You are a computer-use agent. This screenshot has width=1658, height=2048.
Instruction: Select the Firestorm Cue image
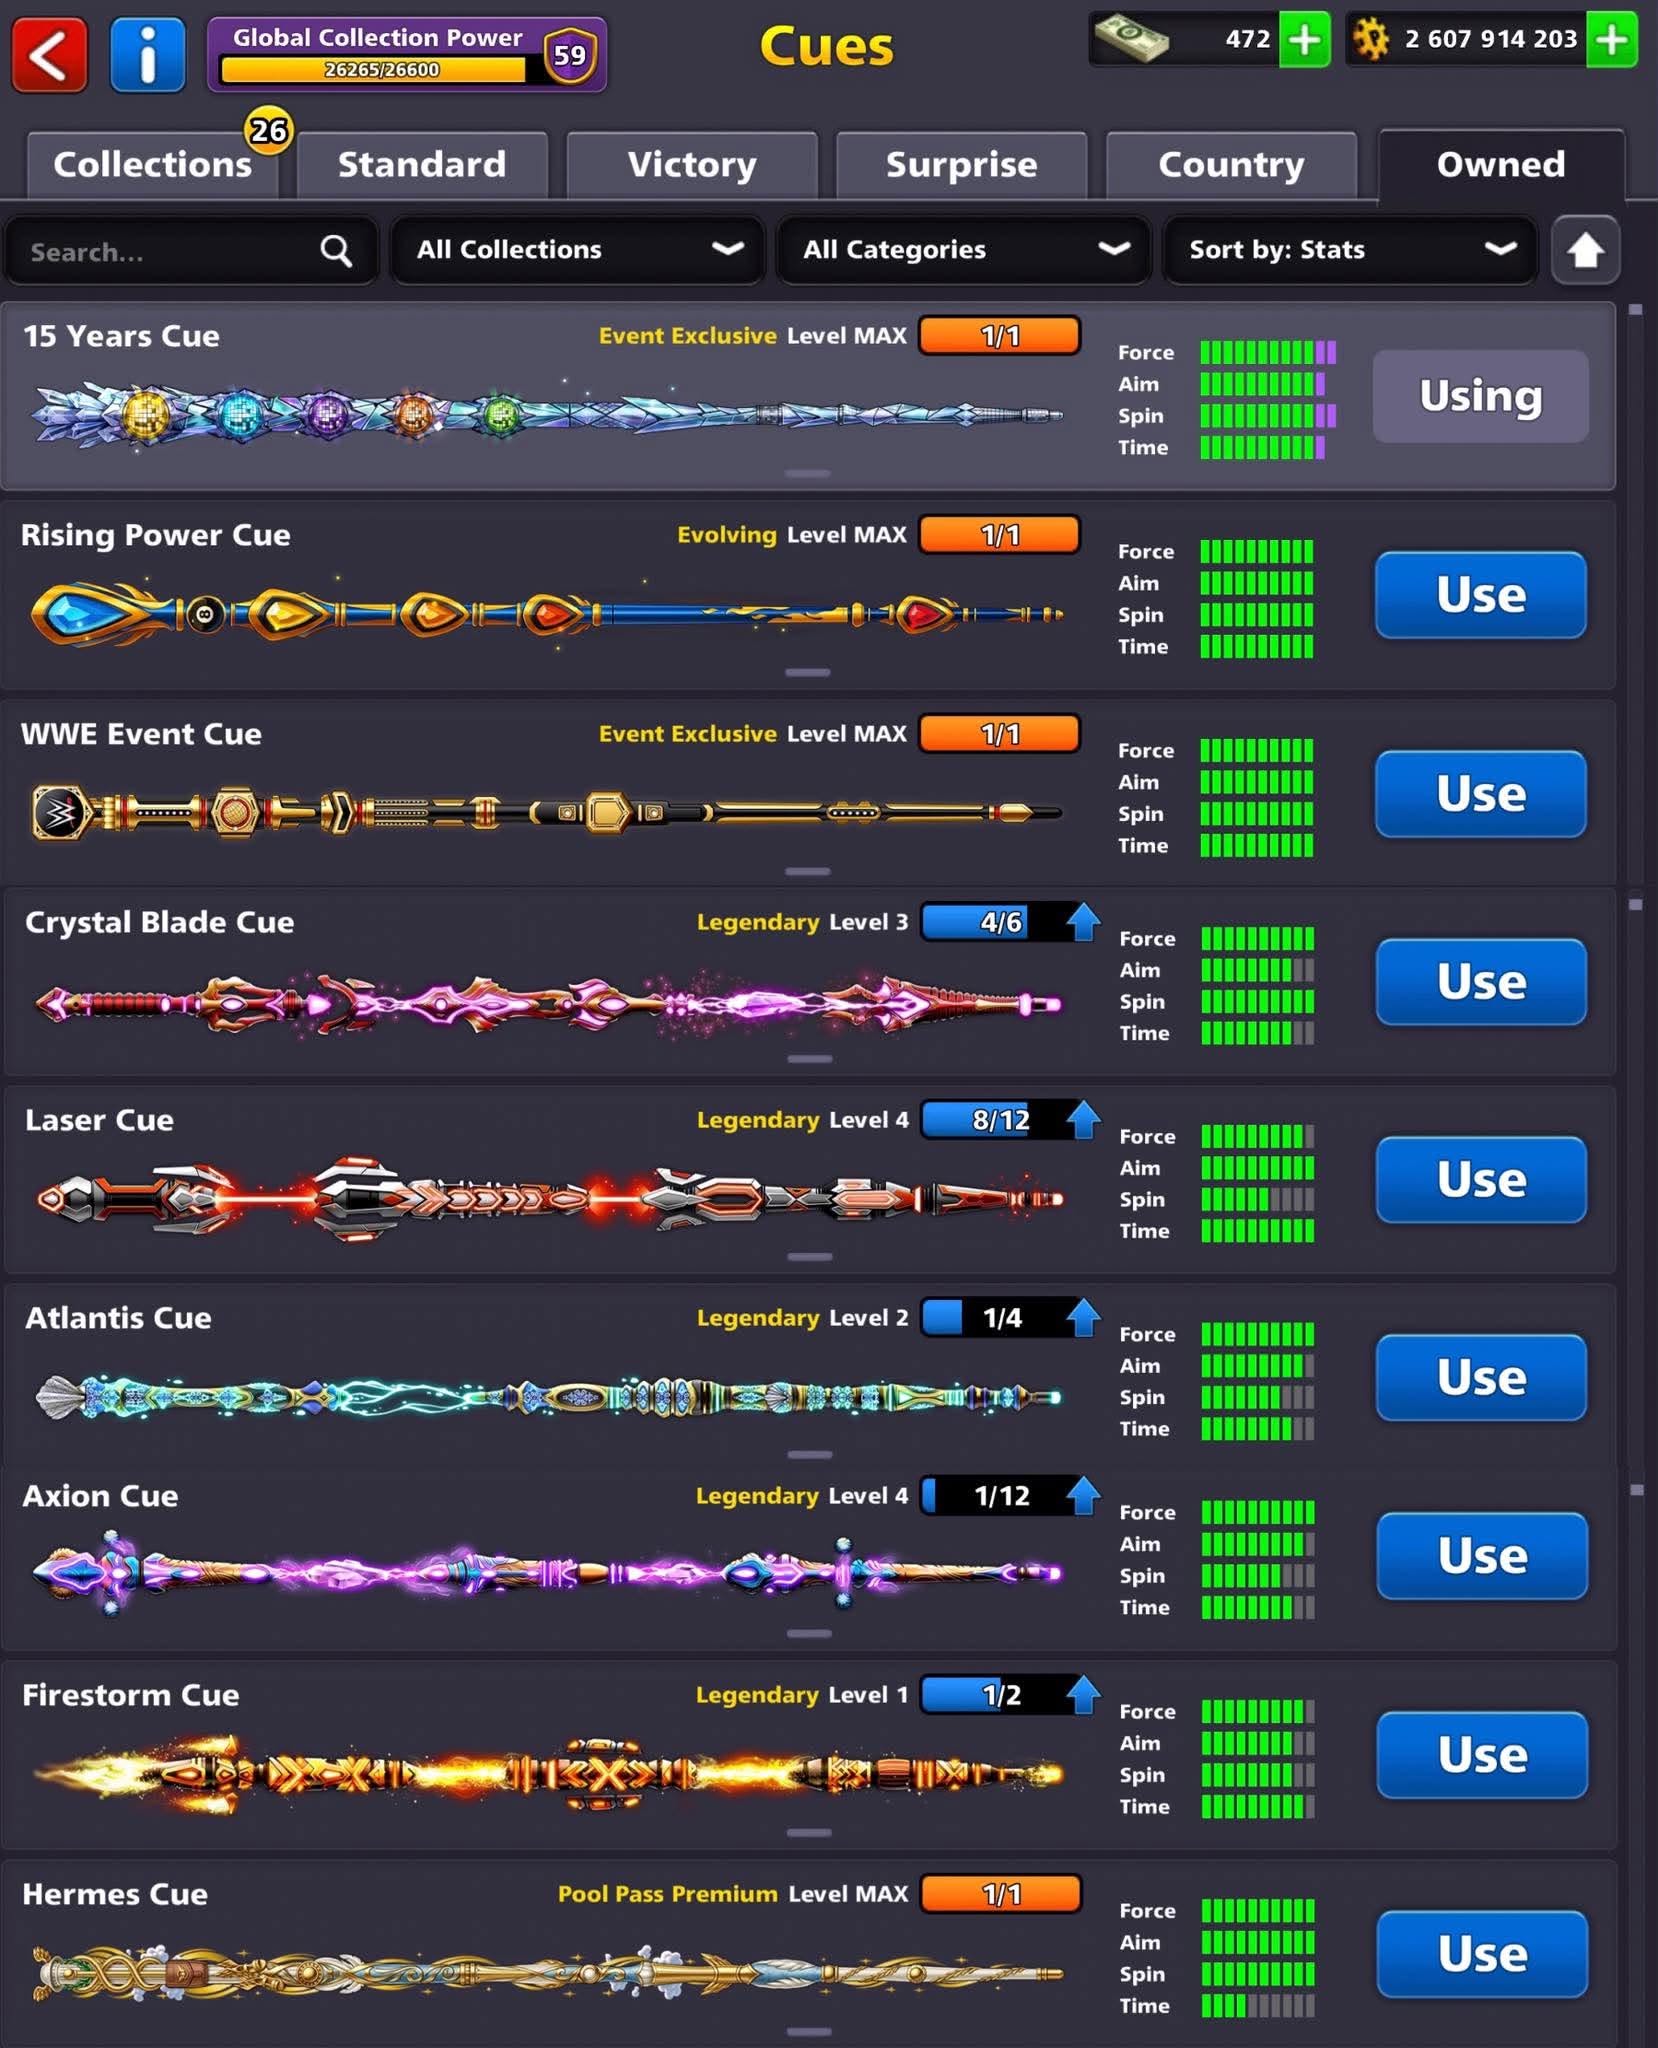click(548, 1774)
